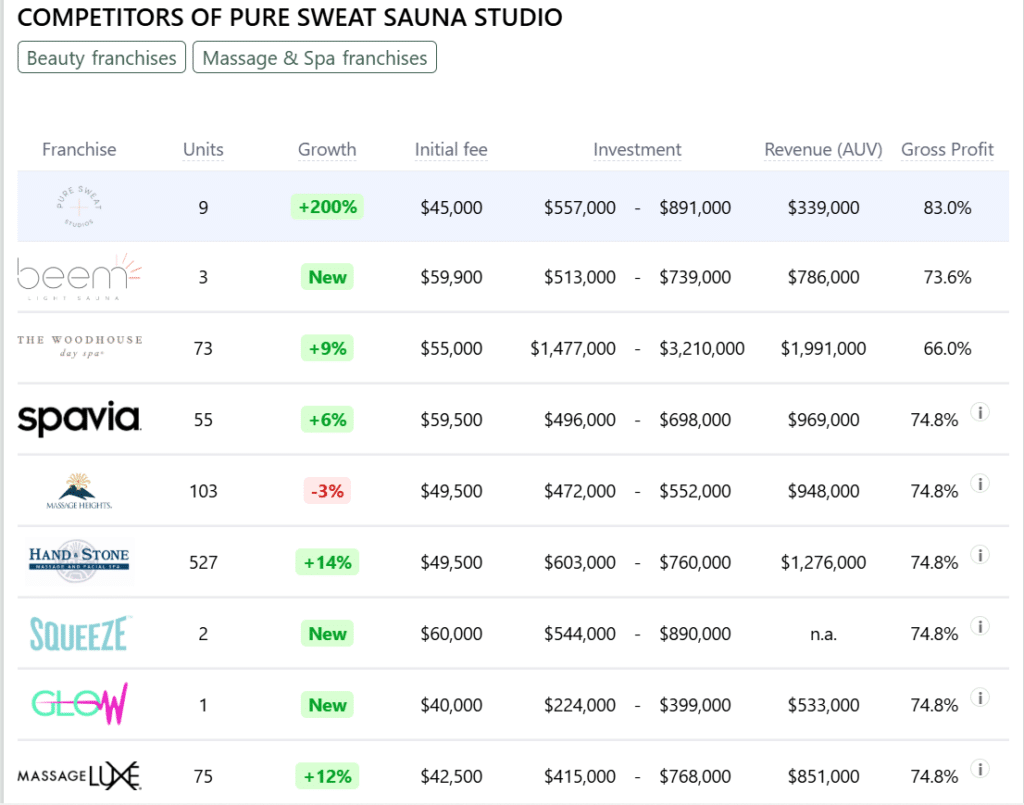This screenshot has height=805, width=1024.
Task: Open the Beauty franchises category tag
Action: click(x=101, y=57)
